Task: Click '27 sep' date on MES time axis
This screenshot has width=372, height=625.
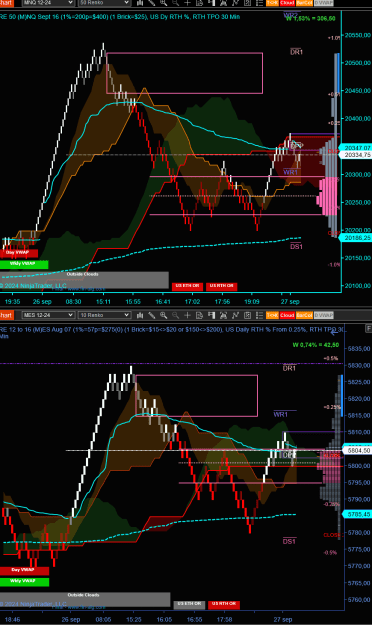Action: 283,619
